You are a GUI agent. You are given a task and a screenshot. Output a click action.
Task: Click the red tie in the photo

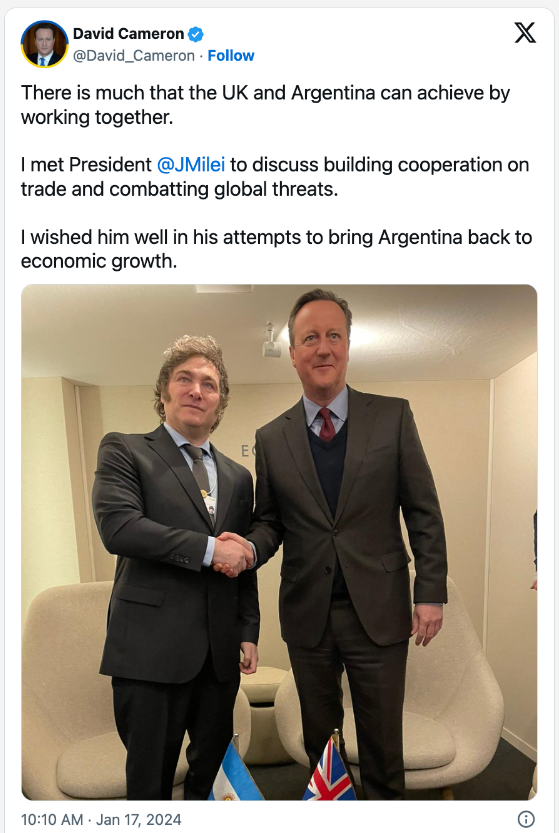pos(326,424)
